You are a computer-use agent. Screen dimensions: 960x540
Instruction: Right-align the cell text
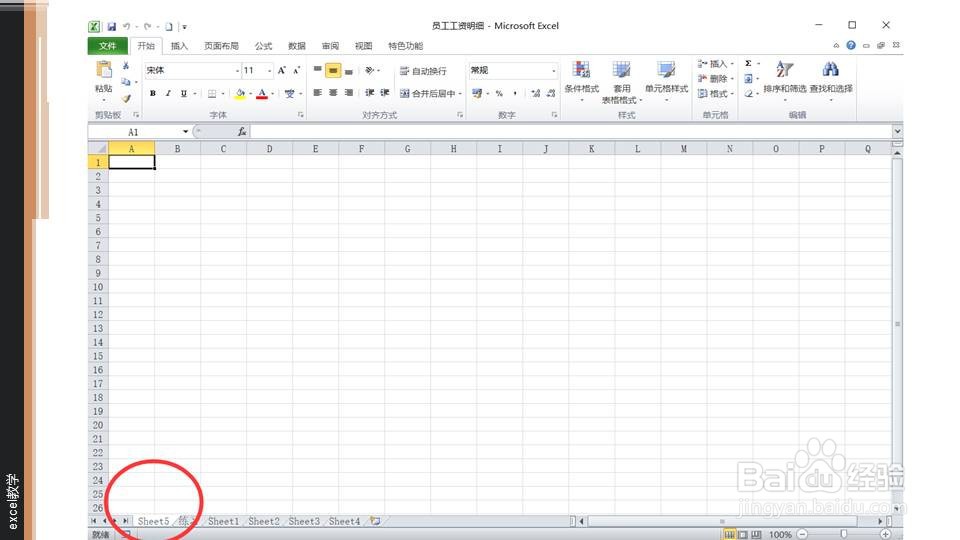point(348,93)
